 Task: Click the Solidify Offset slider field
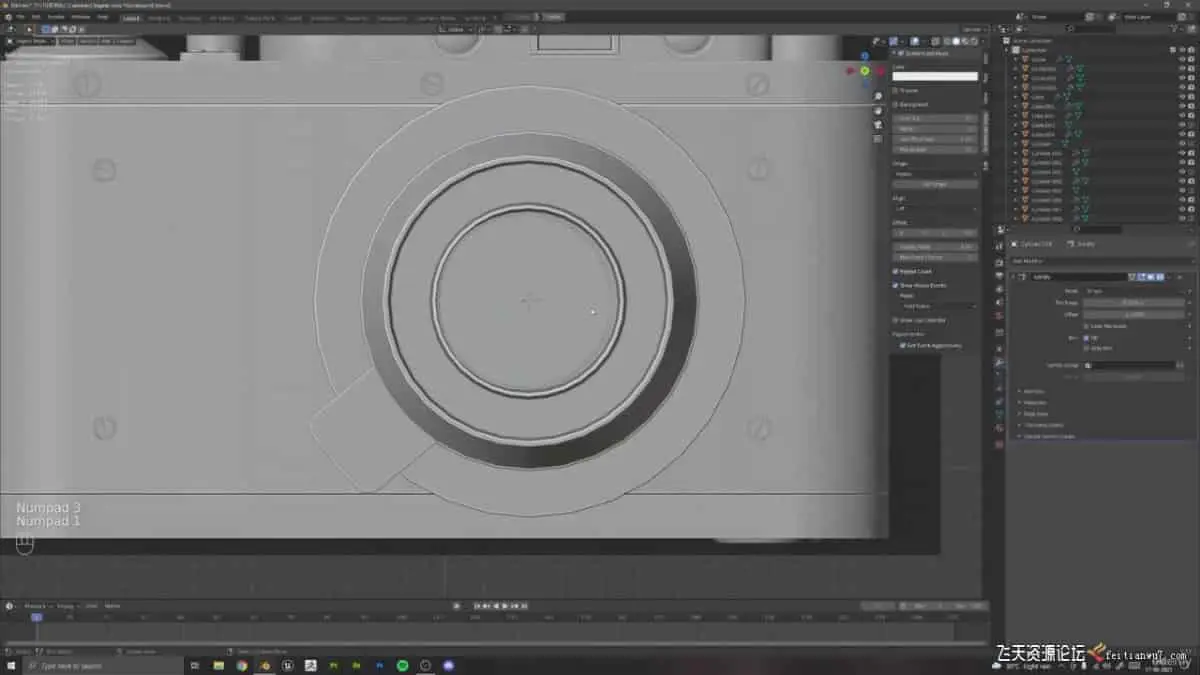(1135, 314)
